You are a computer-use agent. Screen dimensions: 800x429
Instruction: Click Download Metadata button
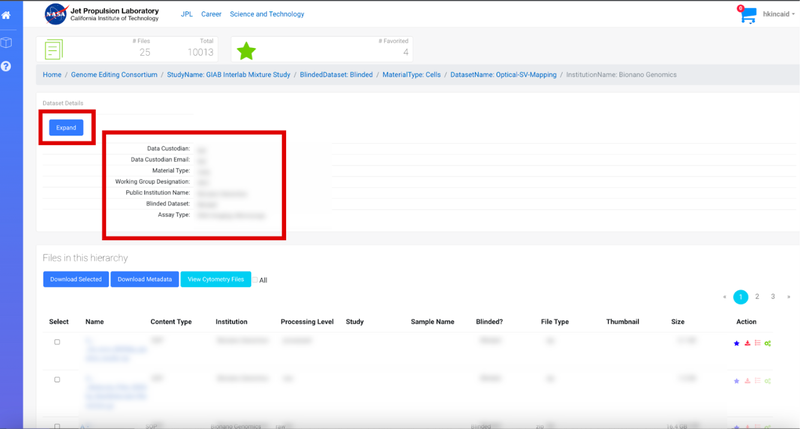click(x=145, y=280)
